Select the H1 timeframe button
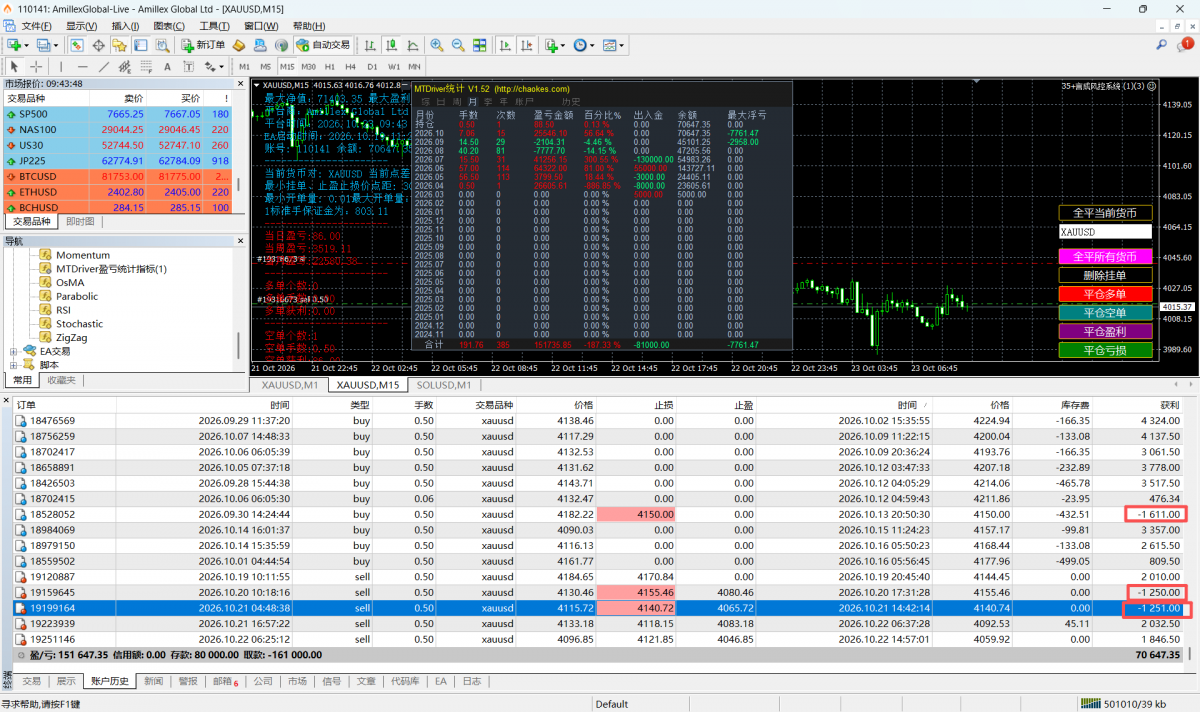This screenshot has width=1200, height=712. click(330, 66)
